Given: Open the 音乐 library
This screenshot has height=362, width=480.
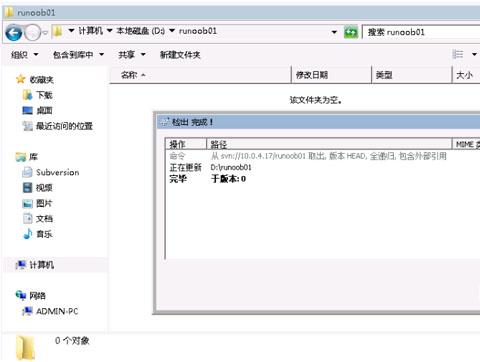Looking at the screenshot, I should (37, 234).
